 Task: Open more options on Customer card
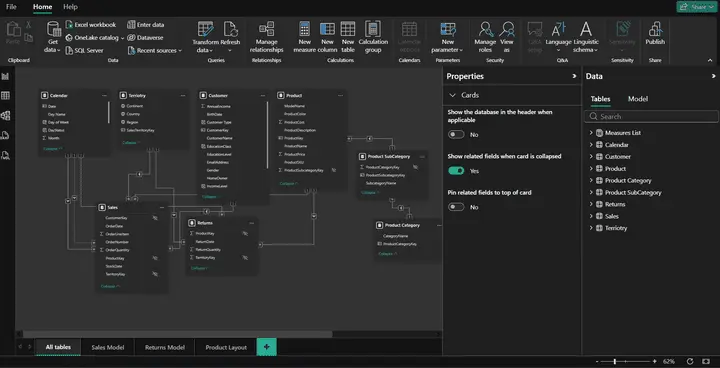(263, 96)
